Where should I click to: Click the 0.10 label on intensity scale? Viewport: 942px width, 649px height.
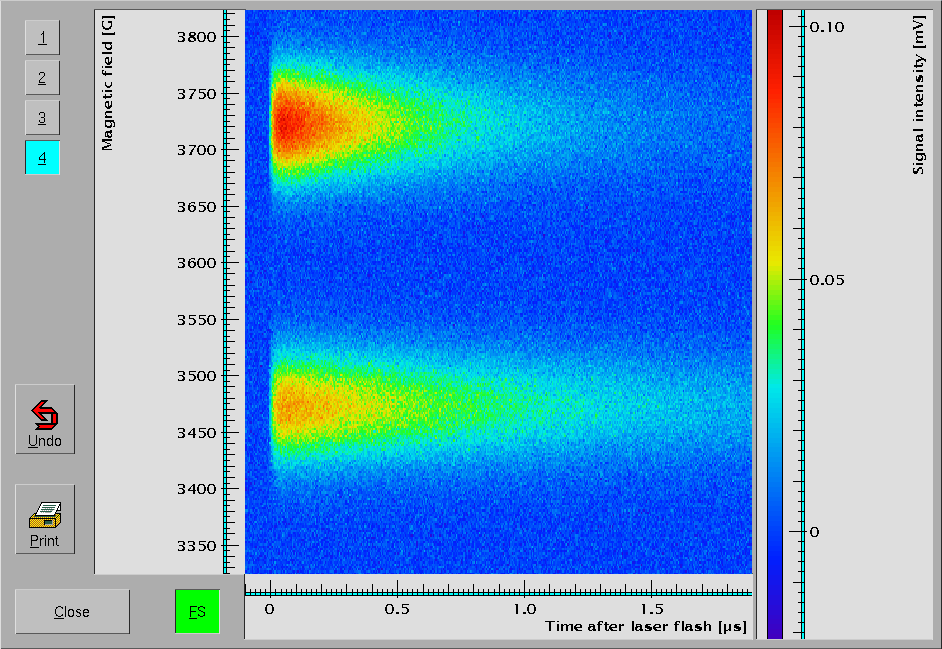pos(827,27)
